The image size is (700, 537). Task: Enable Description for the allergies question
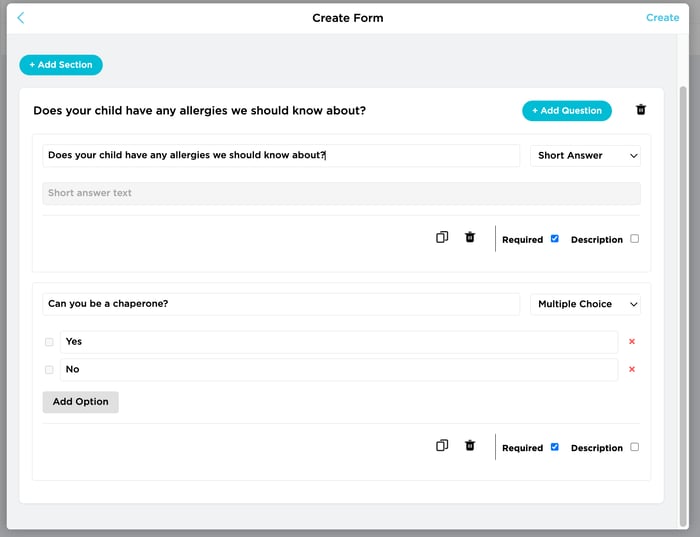click(634, 239)
